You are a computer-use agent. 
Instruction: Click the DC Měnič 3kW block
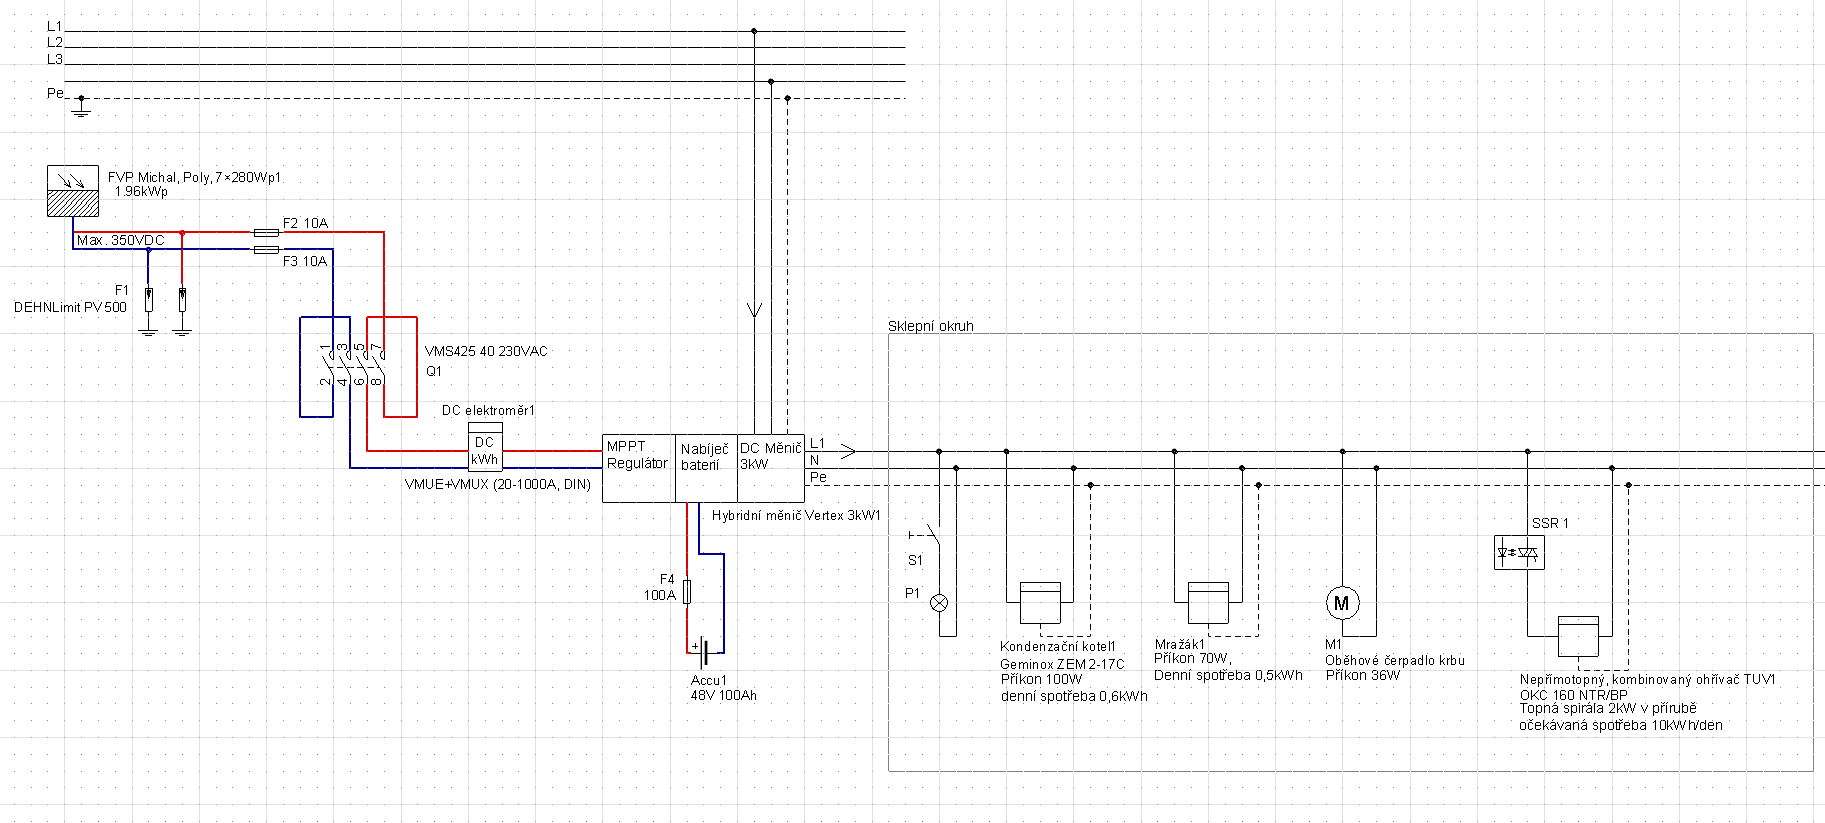click(771, 468)
